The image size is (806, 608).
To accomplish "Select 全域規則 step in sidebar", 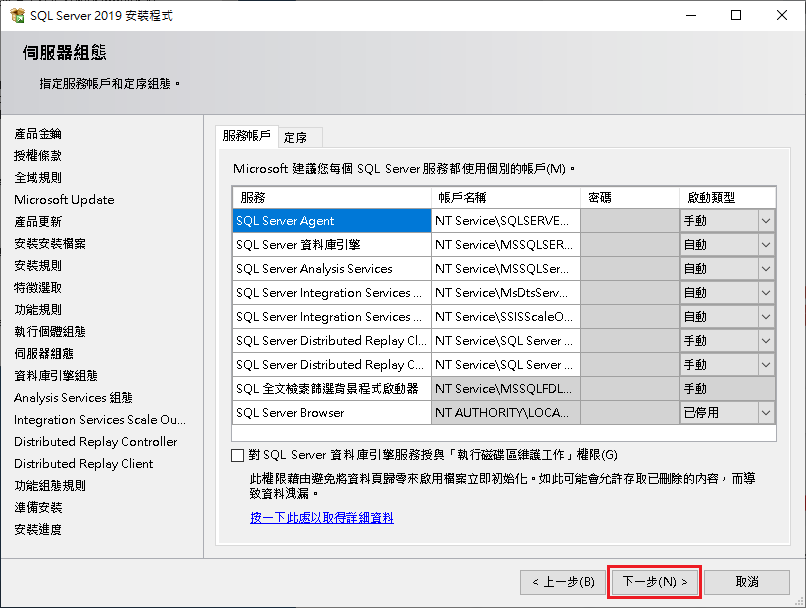I will coord(38,178).
